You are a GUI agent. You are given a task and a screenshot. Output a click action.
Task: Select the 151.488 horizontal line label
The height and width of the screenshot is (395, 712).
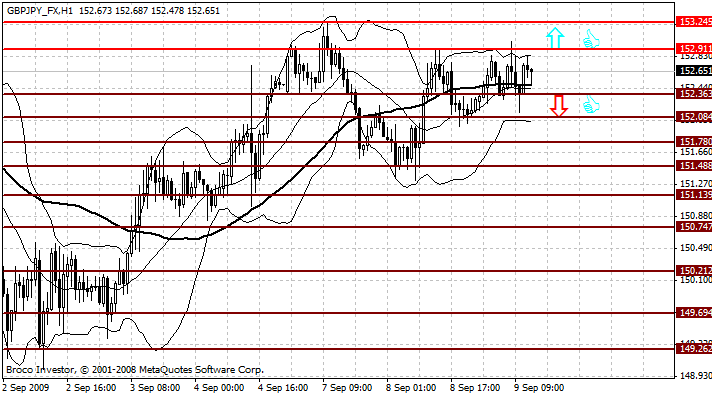click(694, 166)
